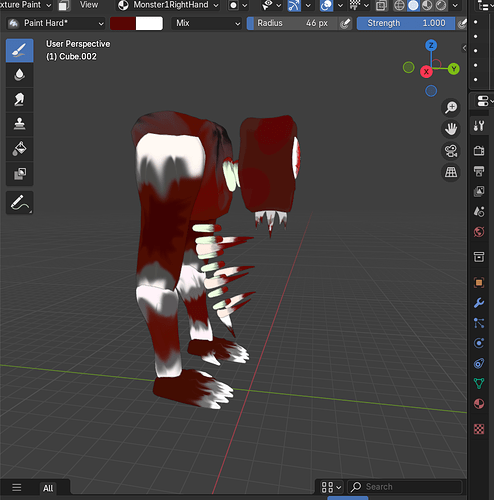Toggle the camera view icon
494x500 pixels.
pyautogui.click(x=451, y=151)
